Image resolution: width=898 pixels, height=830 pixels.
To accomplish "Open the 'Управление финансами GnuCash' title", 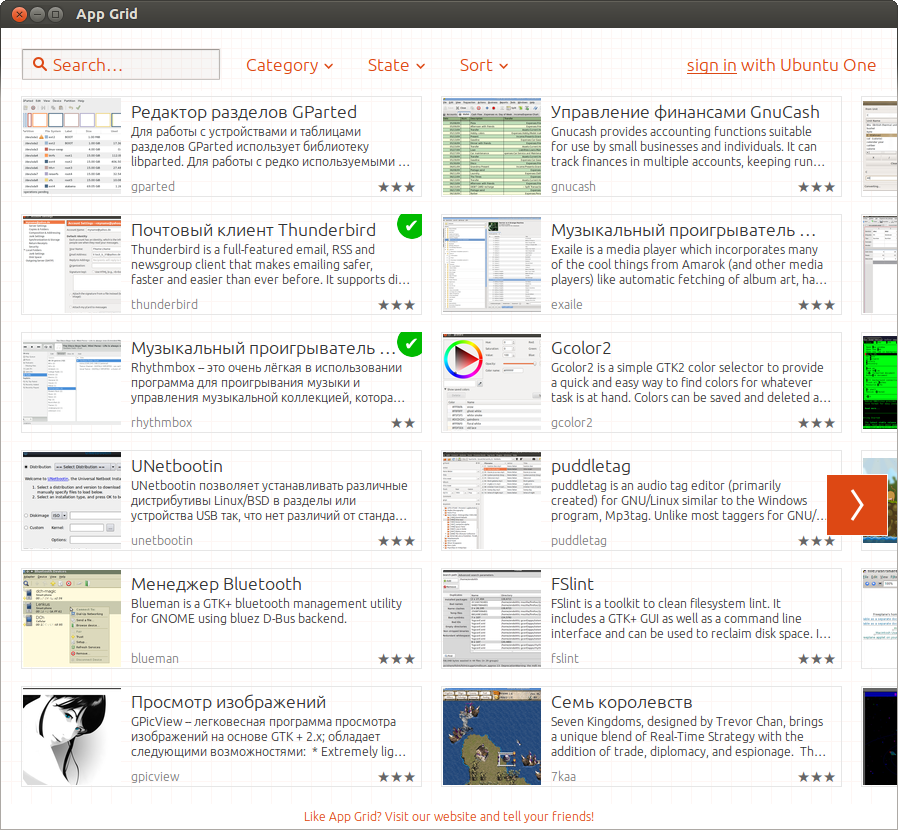I will pos(685,112).
